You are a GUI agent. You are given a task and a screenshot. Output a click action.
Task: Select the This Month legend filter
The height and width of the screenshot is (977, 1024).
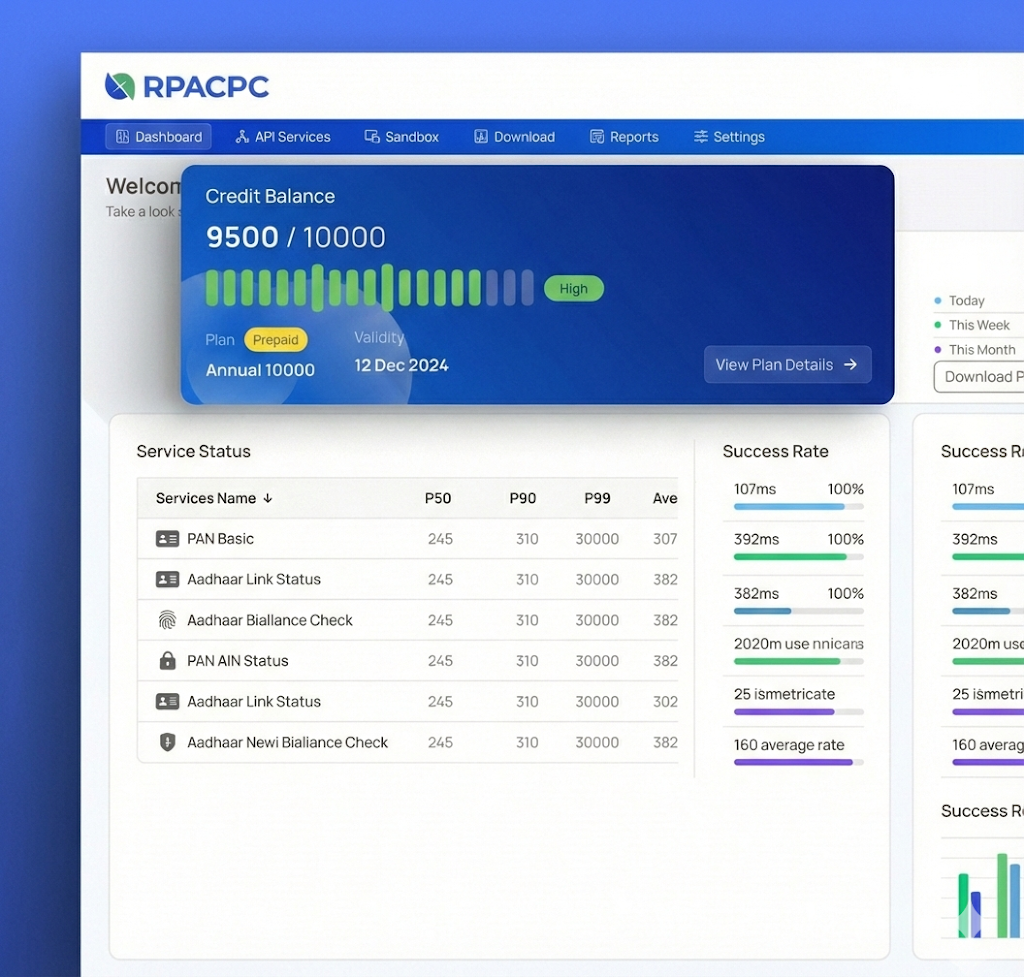[981, 350]
